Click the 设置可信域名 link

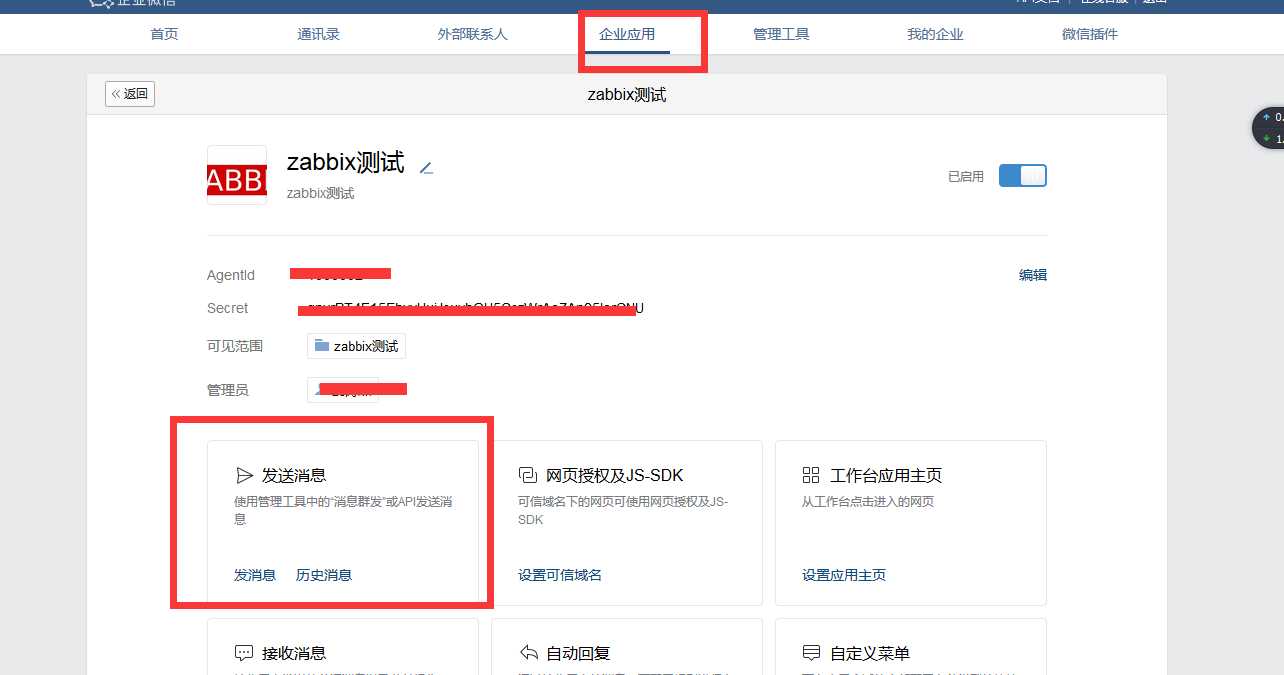(x=560, y=575)
